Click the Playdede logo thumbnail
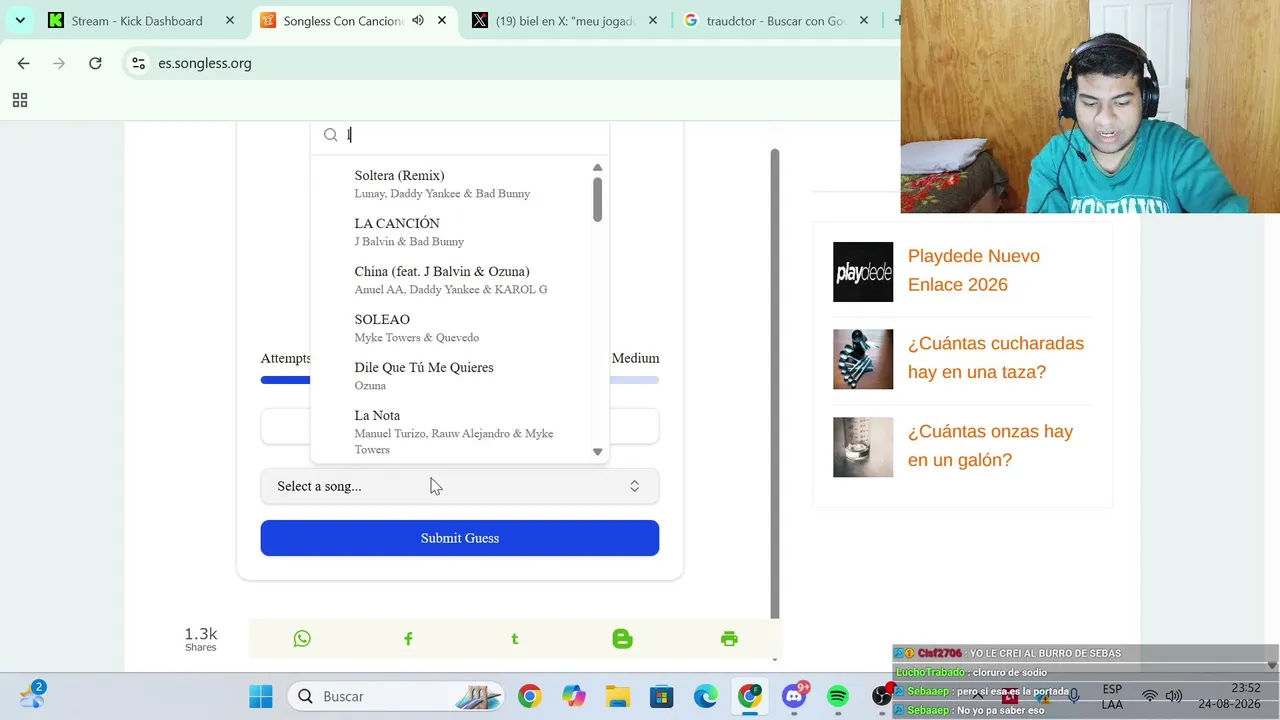Image resolution: width=1280 pixels, height=720 pixels. pos(863,272)
